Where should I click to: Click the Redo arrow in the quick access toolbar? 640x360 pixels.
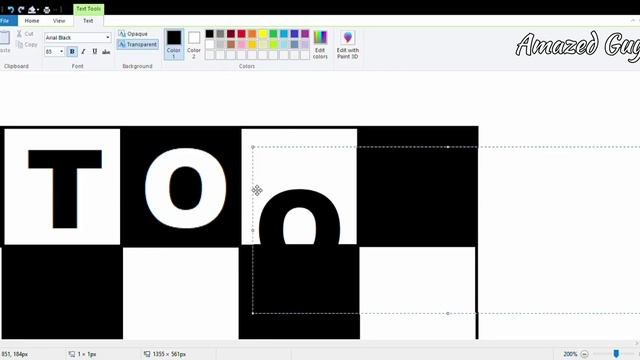click(x=21, y=9)
